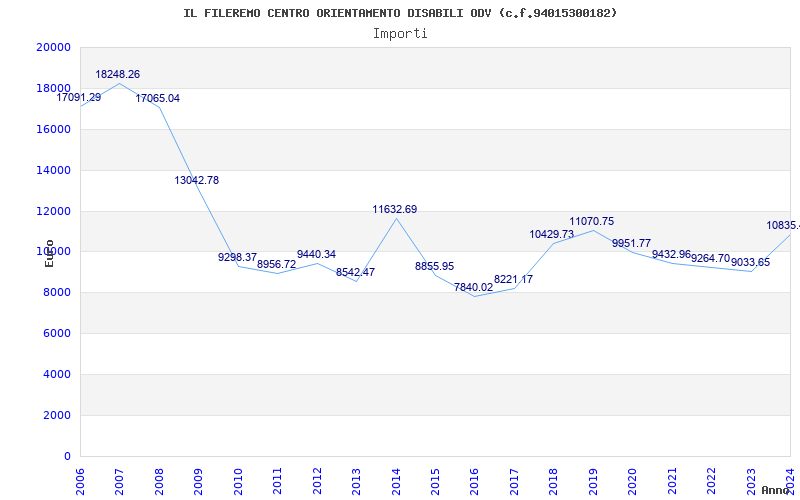Image resolution: width=800 pixels, height=500 pixels.
Task: Click the 8542.47 data label
Action: point(355,272)
